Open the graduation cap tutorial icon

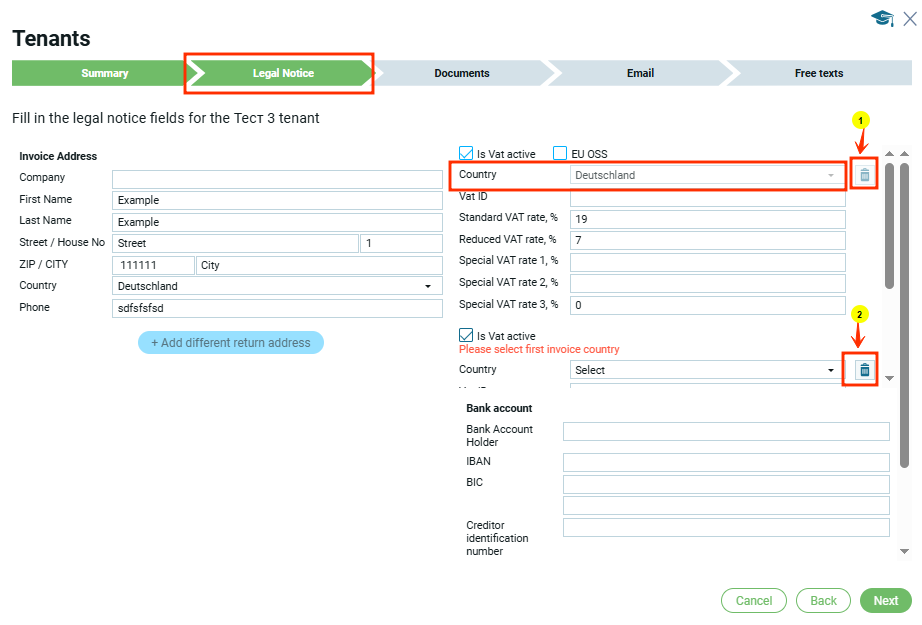point(881,18)
